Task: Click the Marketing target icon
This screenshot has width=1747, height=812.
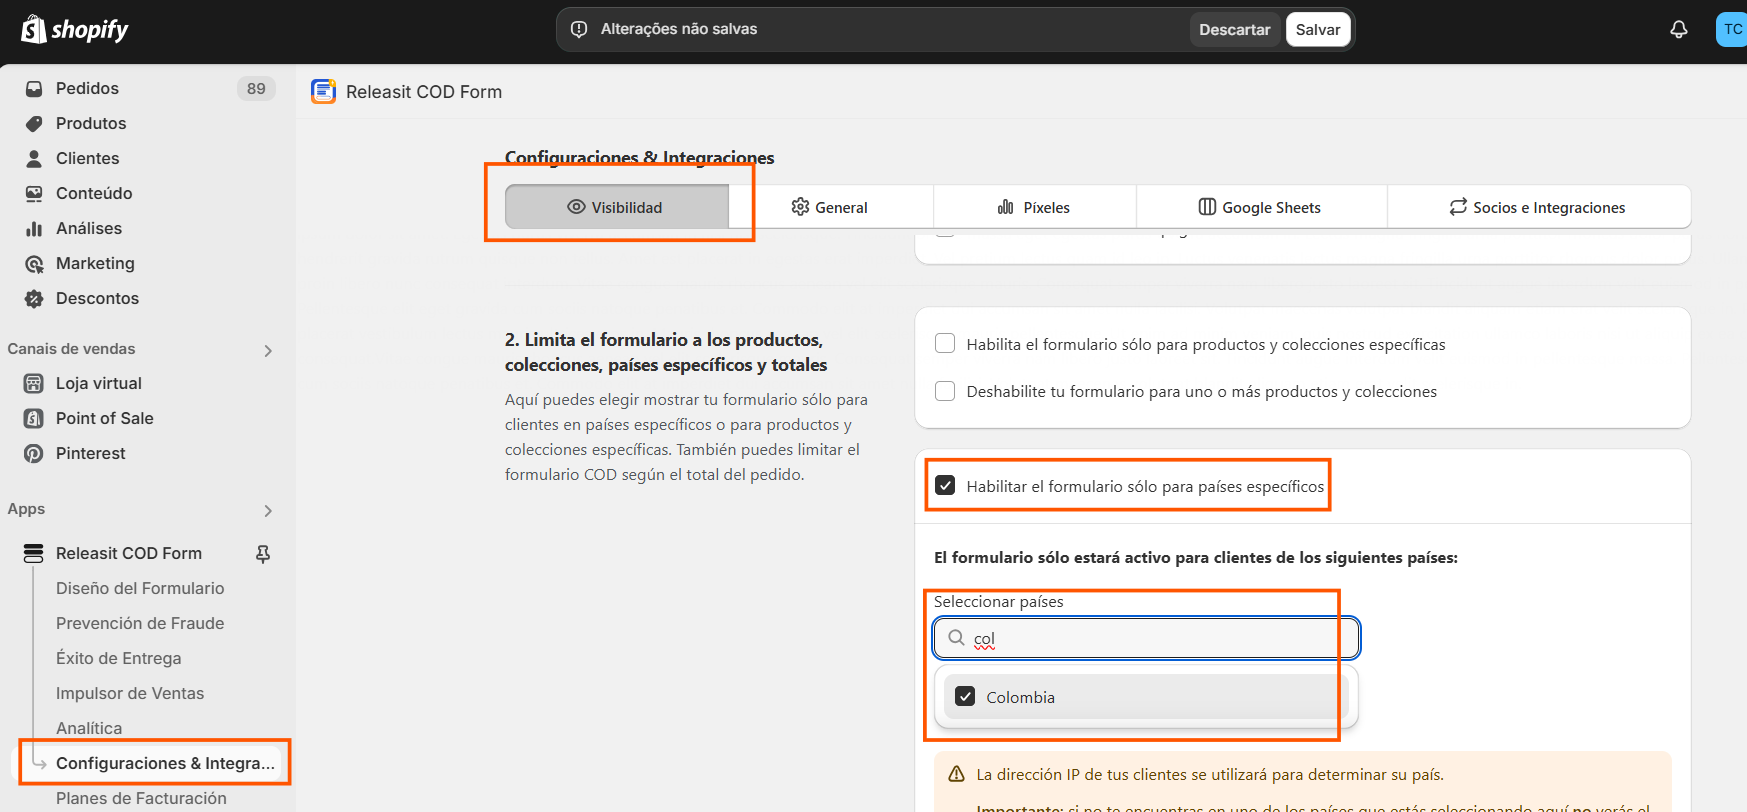Action: [34, 263]
